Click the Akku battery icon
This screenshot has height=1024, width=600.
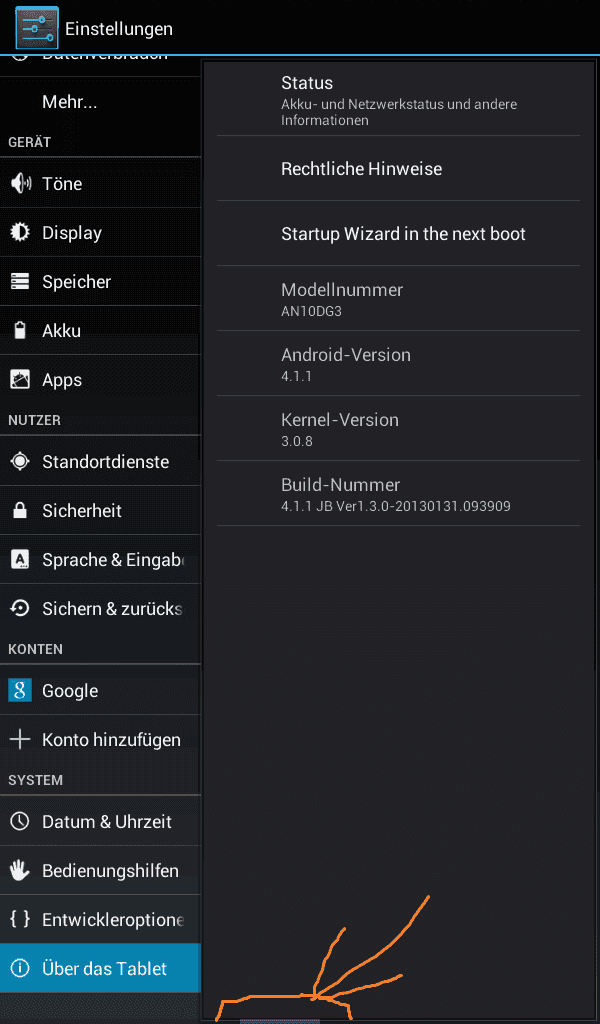point(21,330)
